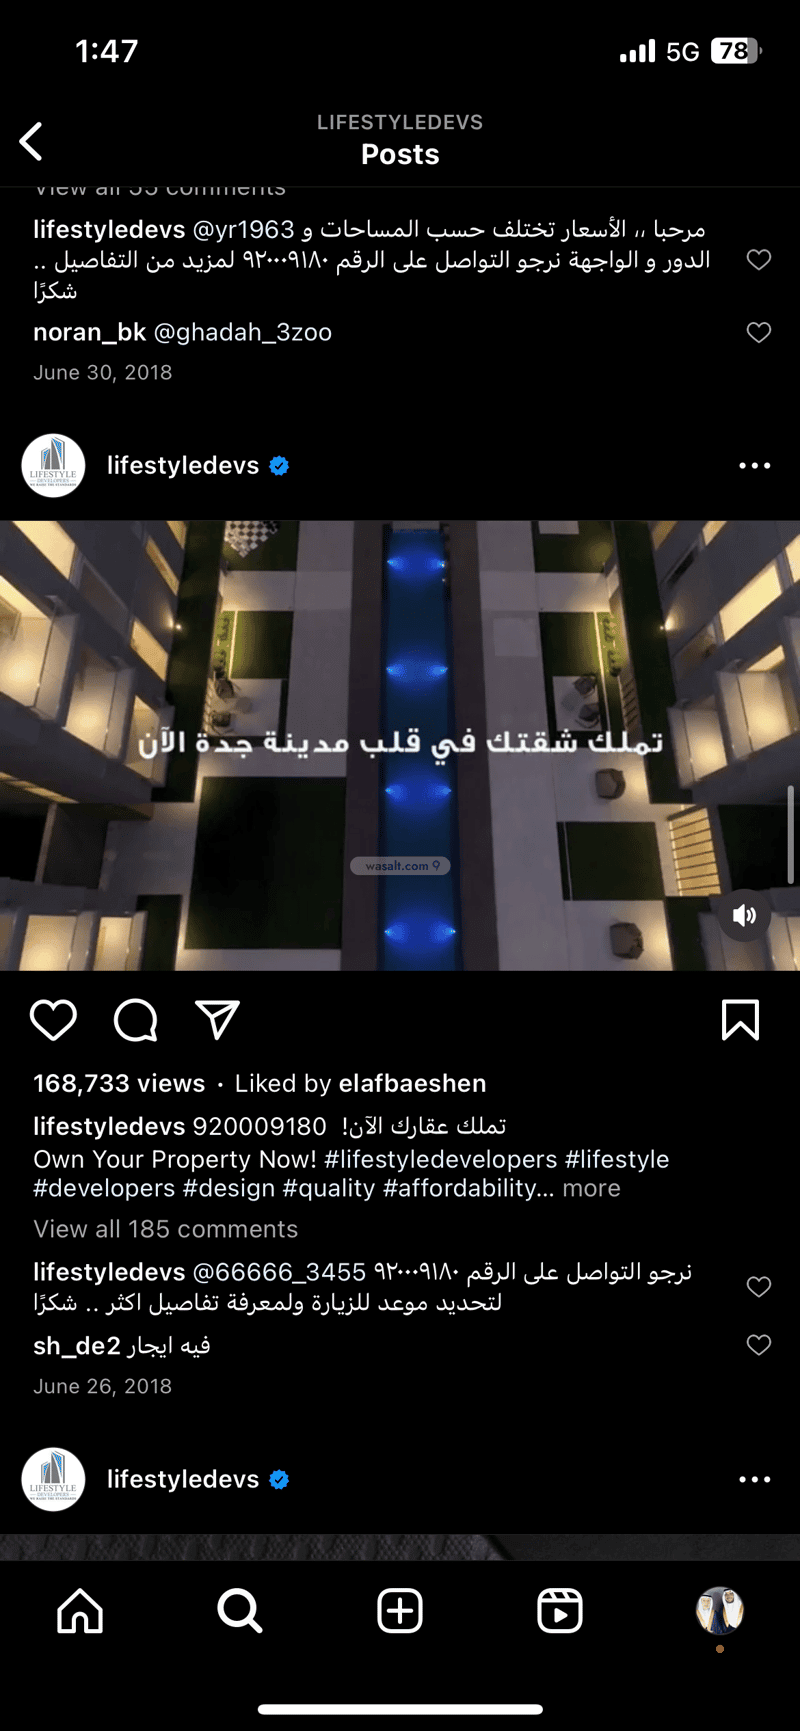
Task: Open options for the bottom lifestyledevs post
Action: [754, 1480]
